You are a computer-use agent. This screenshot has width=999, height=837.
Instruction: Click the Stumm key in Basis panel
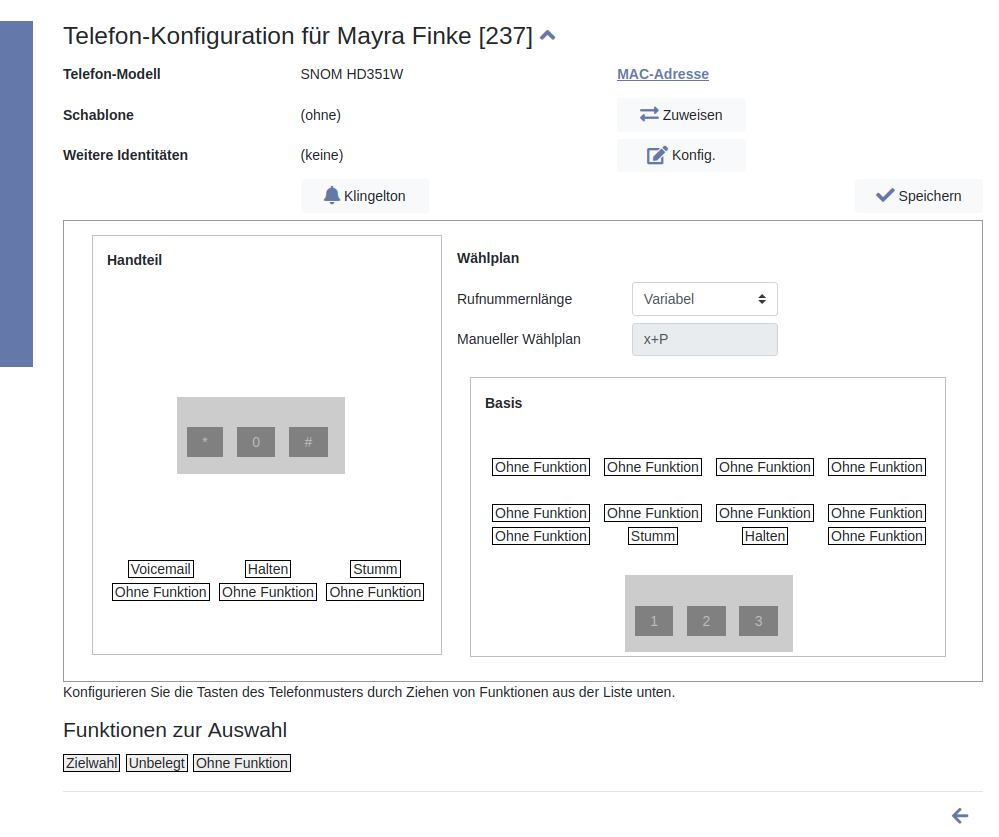[653, 536]
